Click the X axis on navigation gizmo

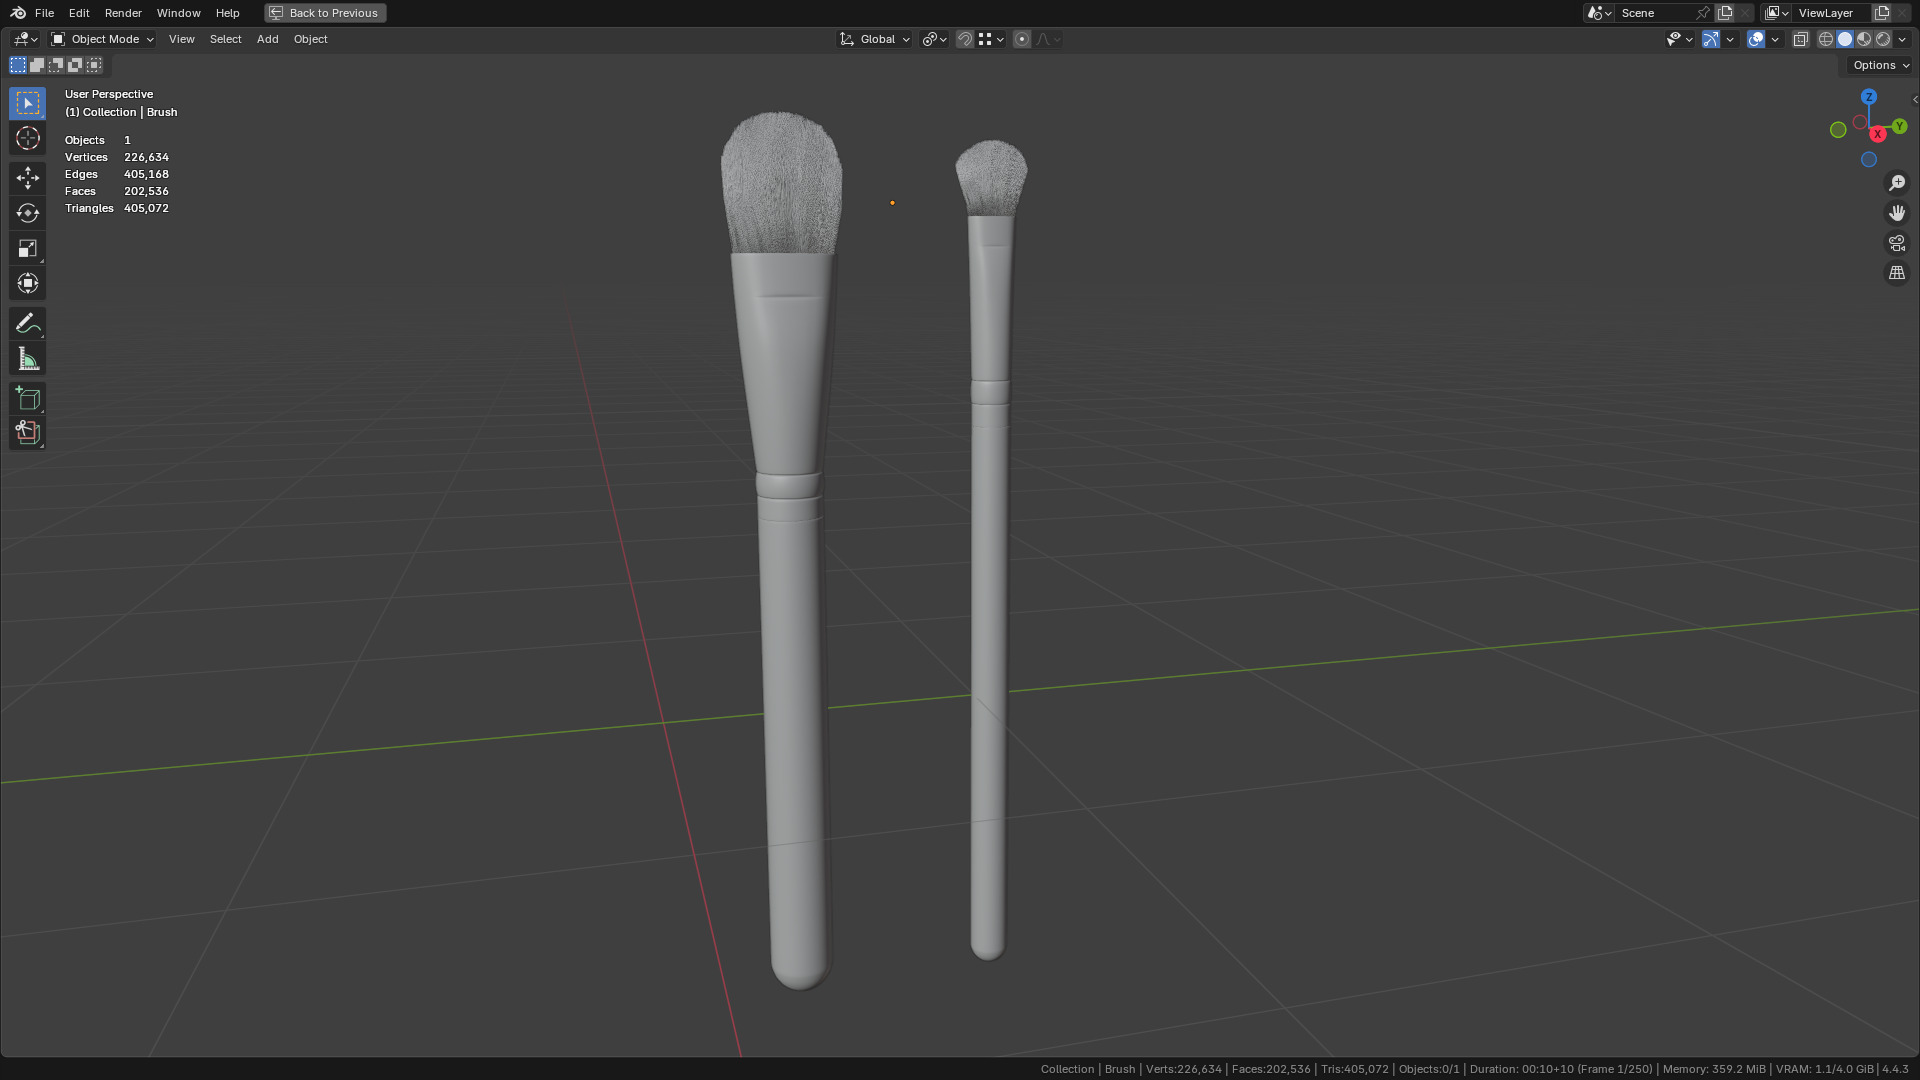[1878, 134]
